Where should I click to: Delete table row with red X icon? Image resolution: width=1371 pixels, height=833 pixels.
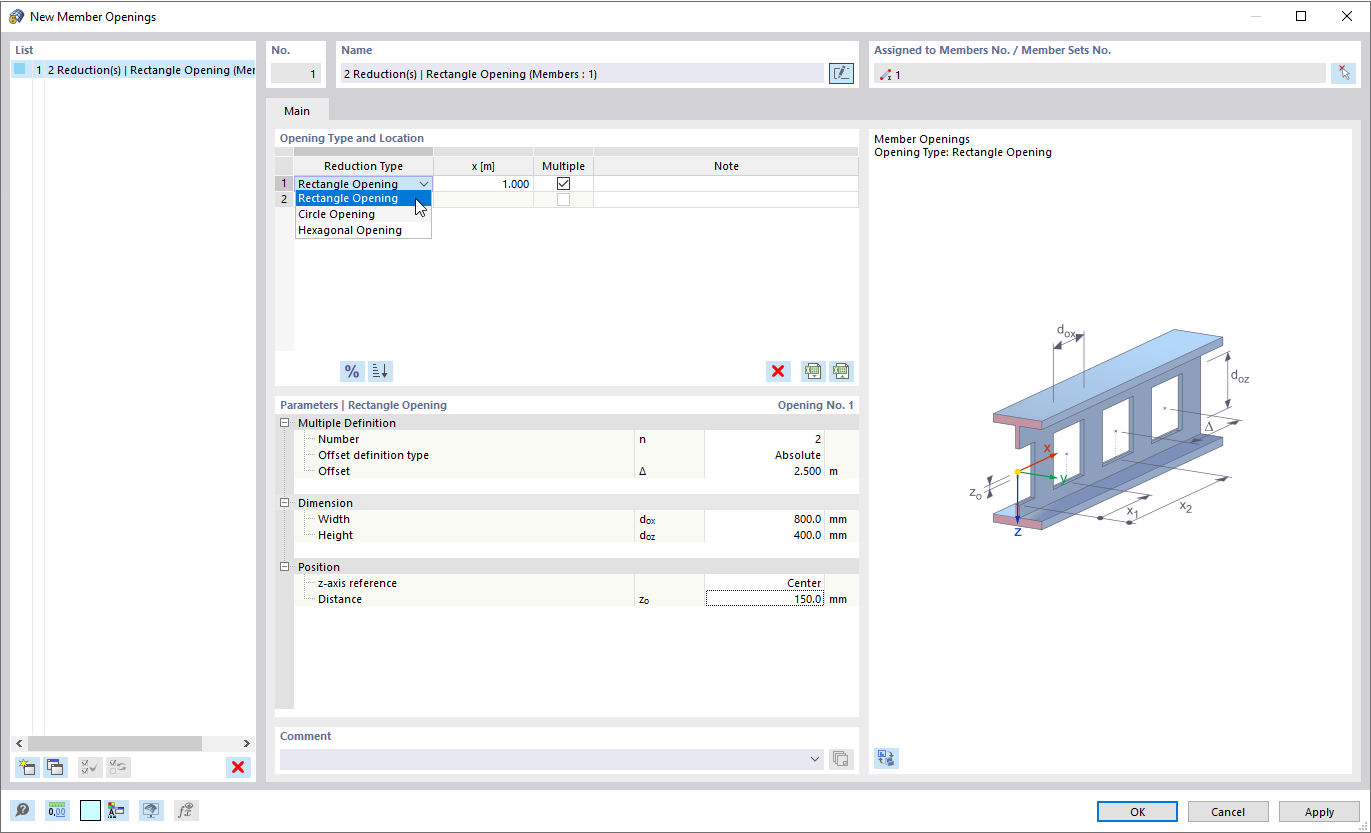click(778, 371)
